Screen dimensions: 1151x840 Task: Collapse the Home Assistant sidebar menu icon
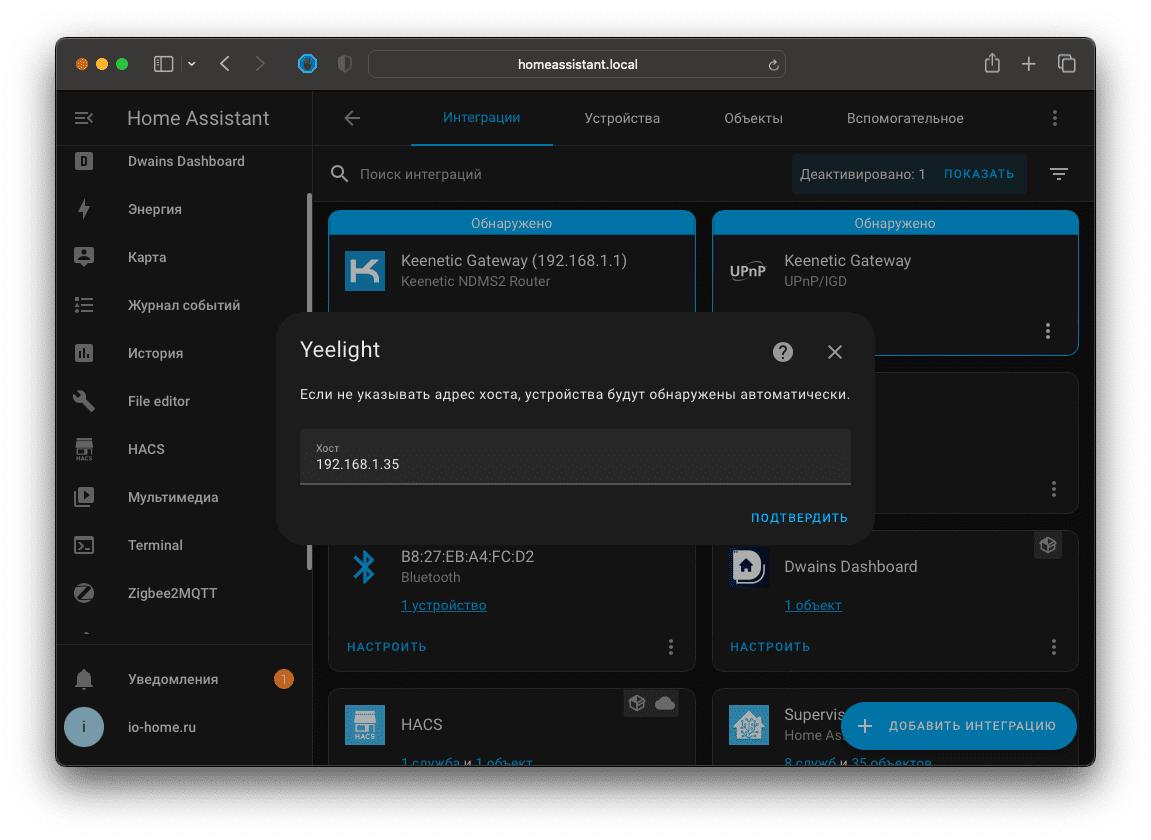tap(84, 118)
